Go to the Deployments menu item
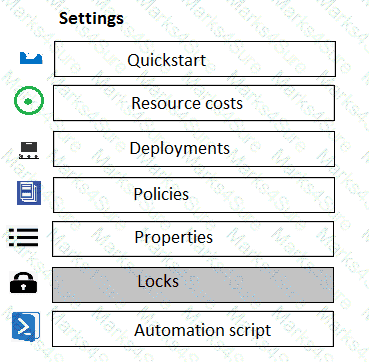This screenshot has width=369, height=362. [x=194, y=149]
